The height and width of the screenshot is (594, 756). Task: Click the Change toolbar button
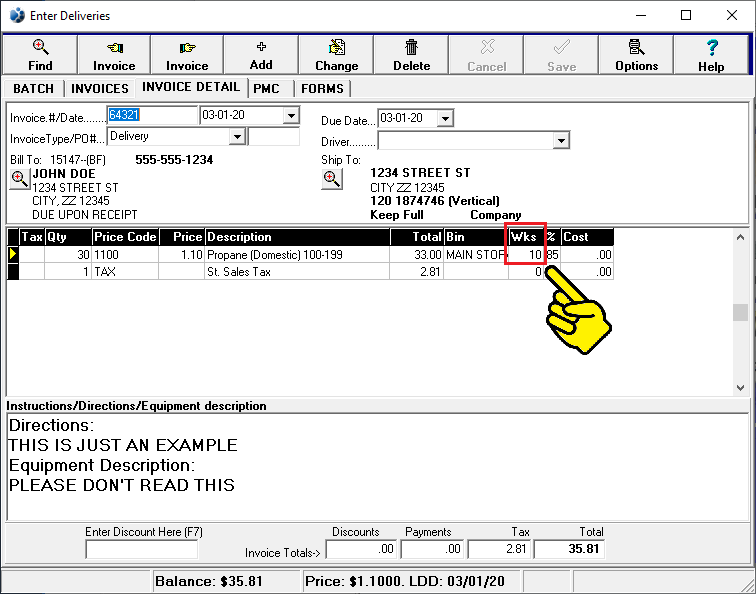click(x=337, y=54)
